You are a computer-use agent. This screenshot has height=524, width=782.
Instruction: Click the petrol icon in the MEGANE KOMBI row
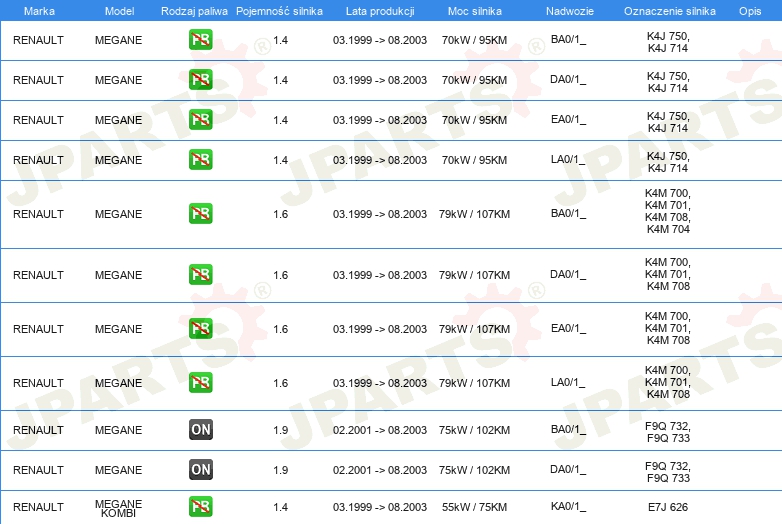(201, 507)
